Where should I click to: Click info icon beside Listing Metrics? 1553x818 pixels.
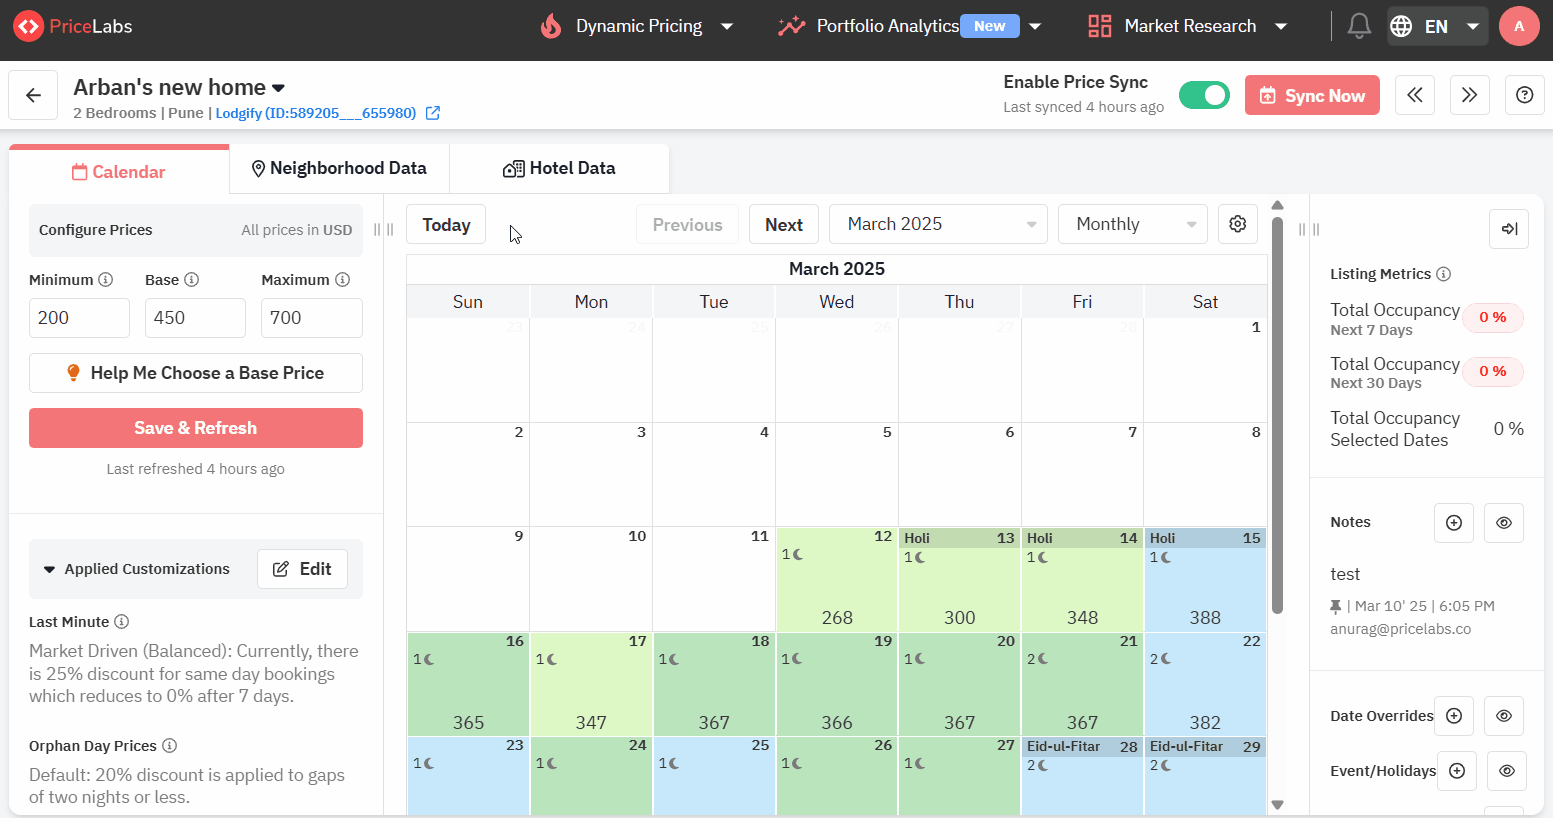[x=1443, y=274]
